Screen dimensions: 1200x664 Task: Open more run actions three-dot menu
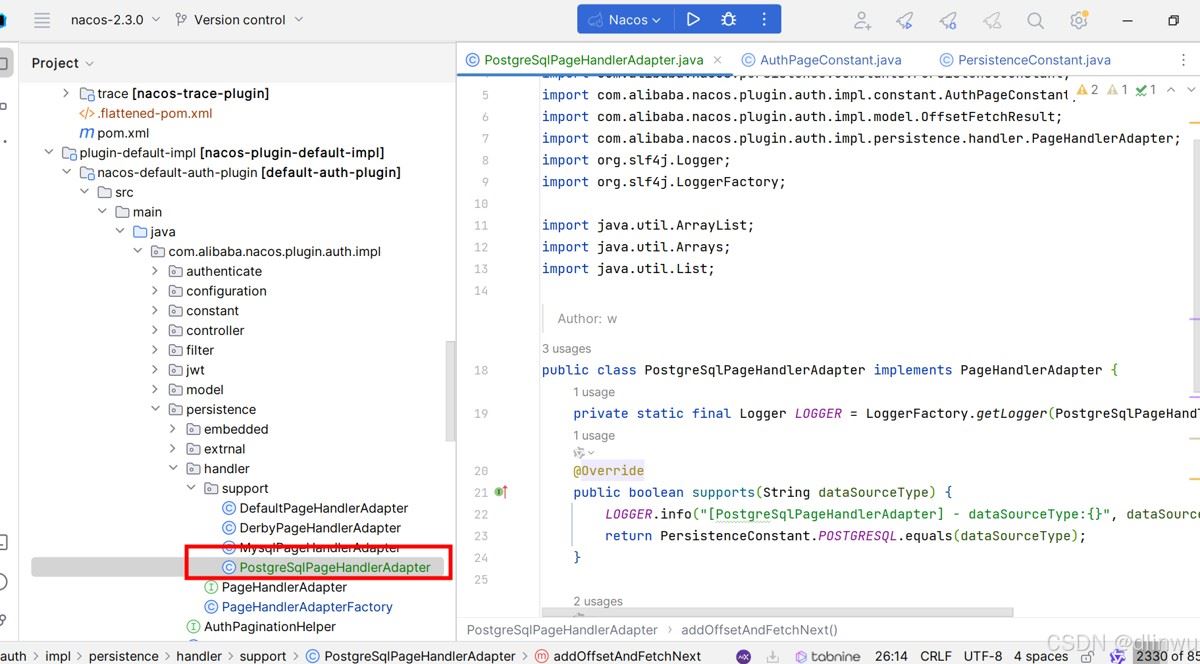(764, 20)
